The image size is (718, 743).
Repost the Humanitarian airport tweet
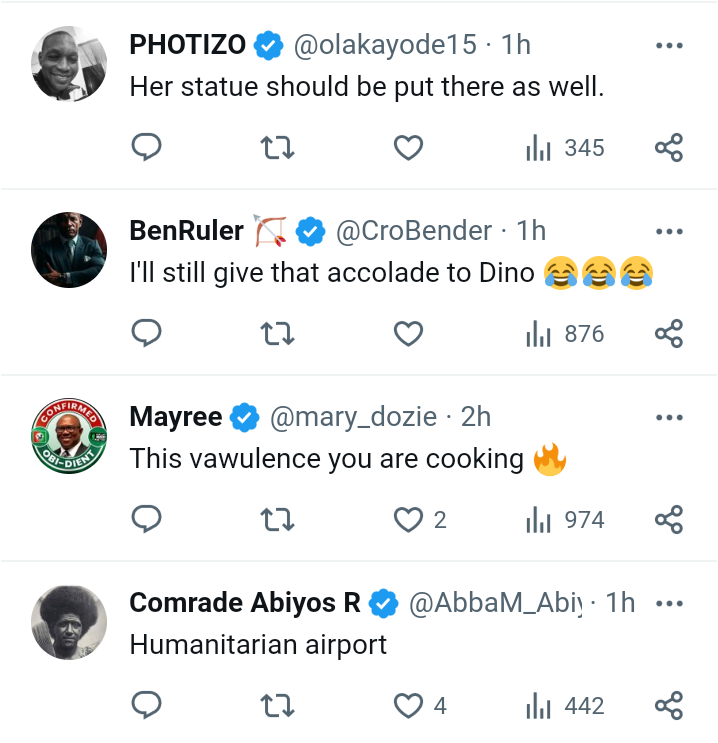pos(277,706)
